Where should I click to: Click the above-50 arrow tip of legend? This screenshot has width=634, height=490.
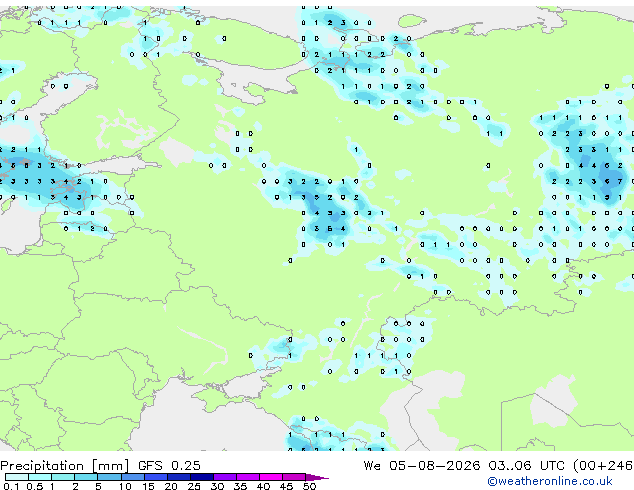[x=317, y=478]
